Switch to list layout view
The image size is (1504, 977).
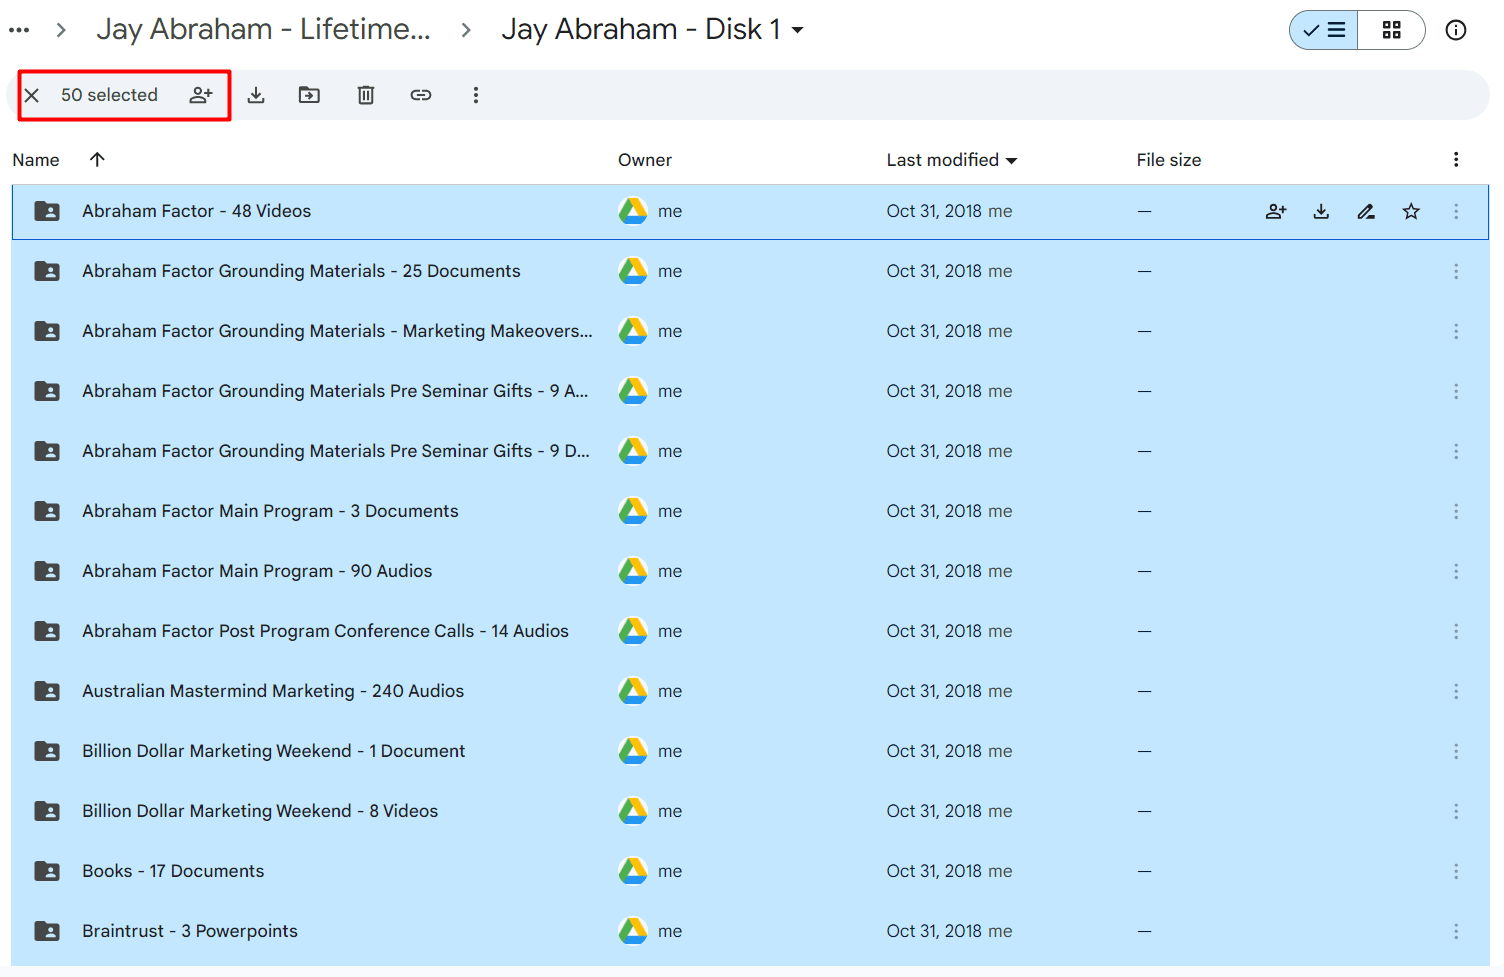(x=1324, y=30)
